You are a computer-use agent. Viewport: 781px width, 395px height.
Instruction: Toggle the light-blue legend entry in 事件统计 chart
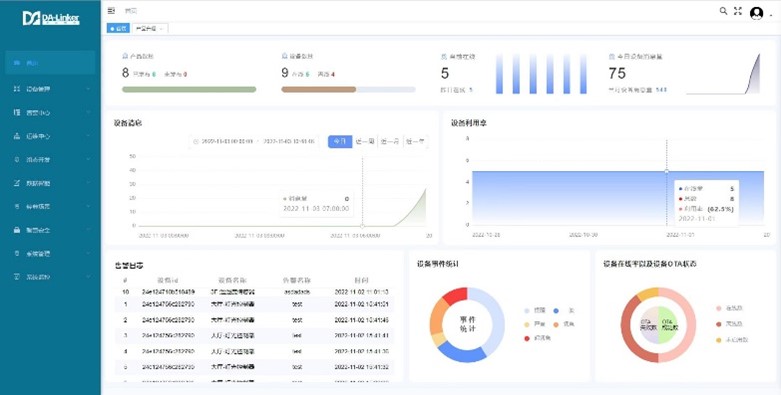pyautogui.click(x=535, y=311)
